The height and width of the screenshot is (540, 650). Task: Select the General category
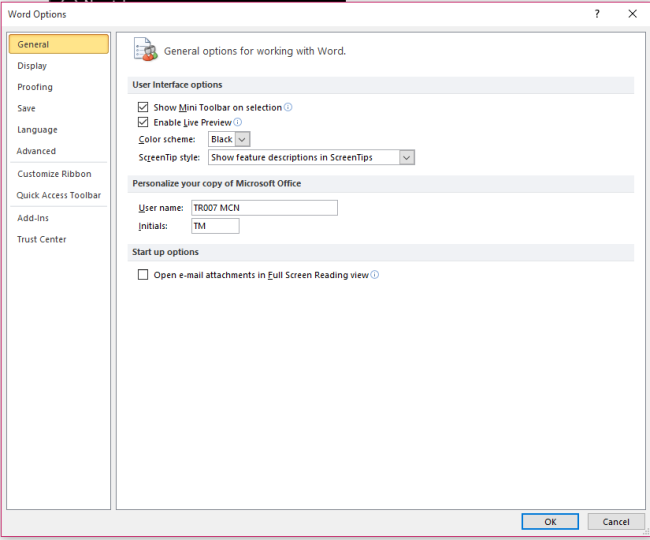(59, 44)
